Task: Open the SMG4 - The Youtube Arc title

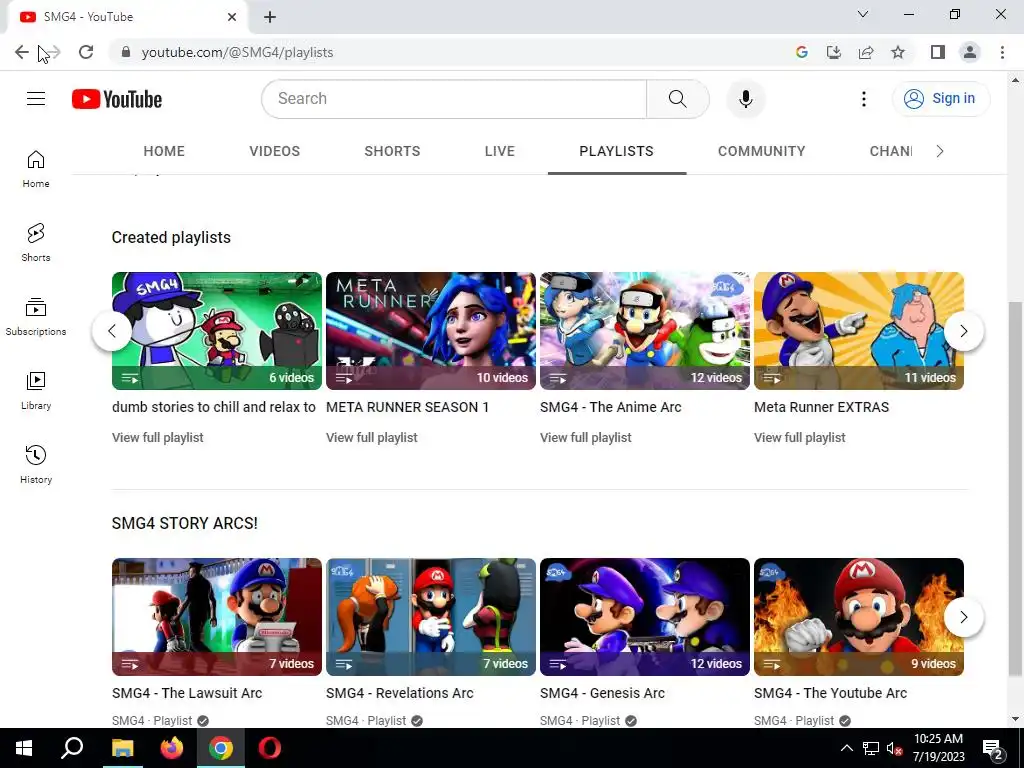Action: click(831, 693)
